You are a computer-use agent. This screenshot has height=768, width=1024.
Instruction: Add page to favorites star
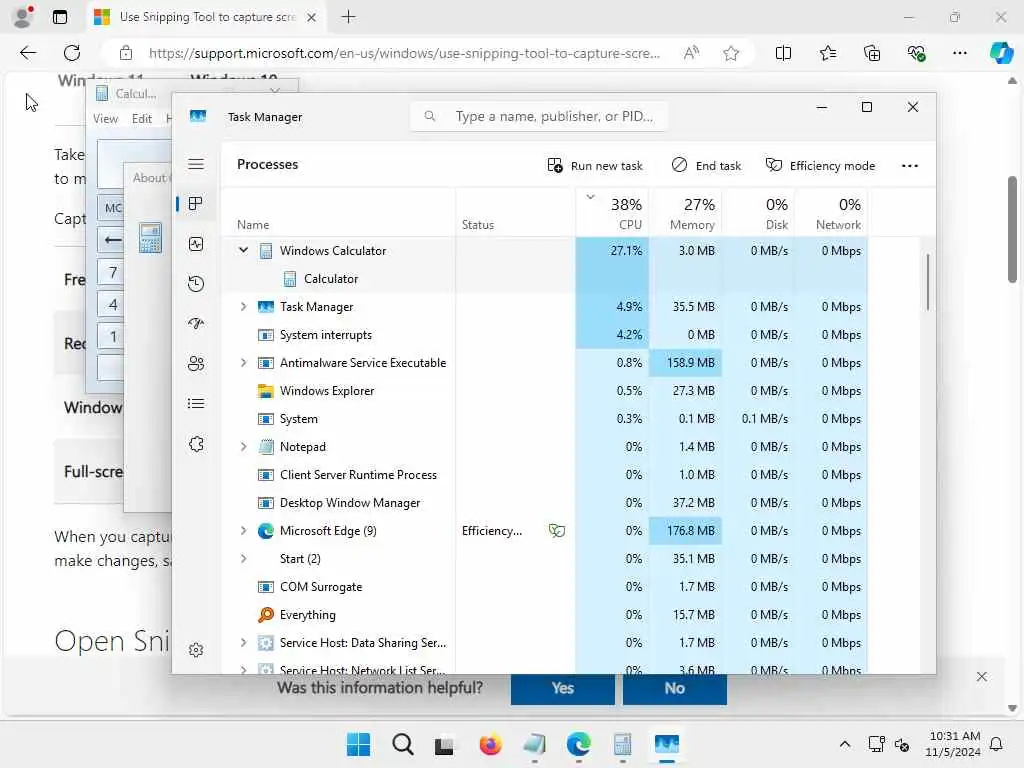[x=731, y=53]
